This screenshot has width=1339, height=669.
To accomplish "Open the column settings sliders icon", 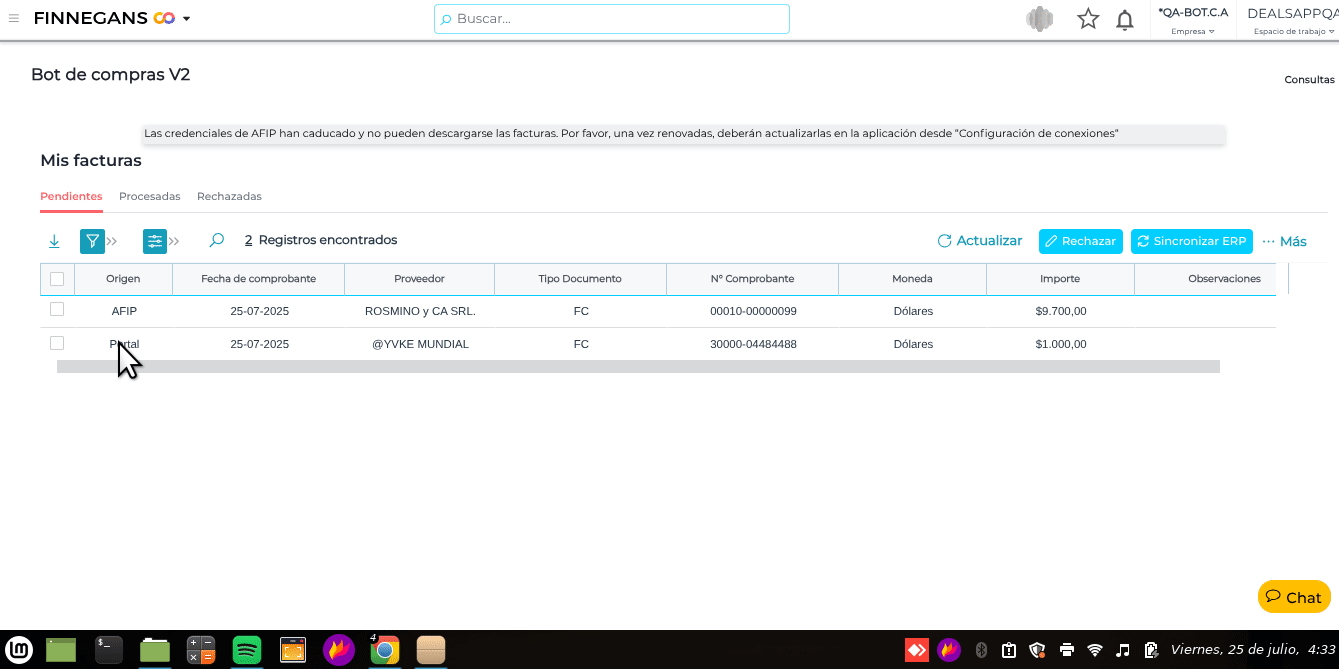I will tap(155, 241).
